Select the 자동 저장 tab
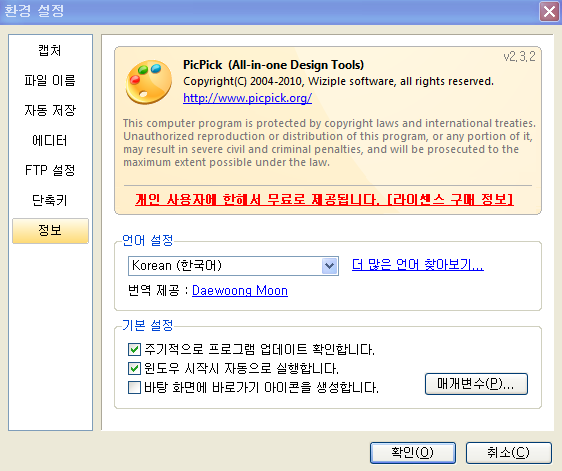The image size is (562, 471). [x=50, y=110]
